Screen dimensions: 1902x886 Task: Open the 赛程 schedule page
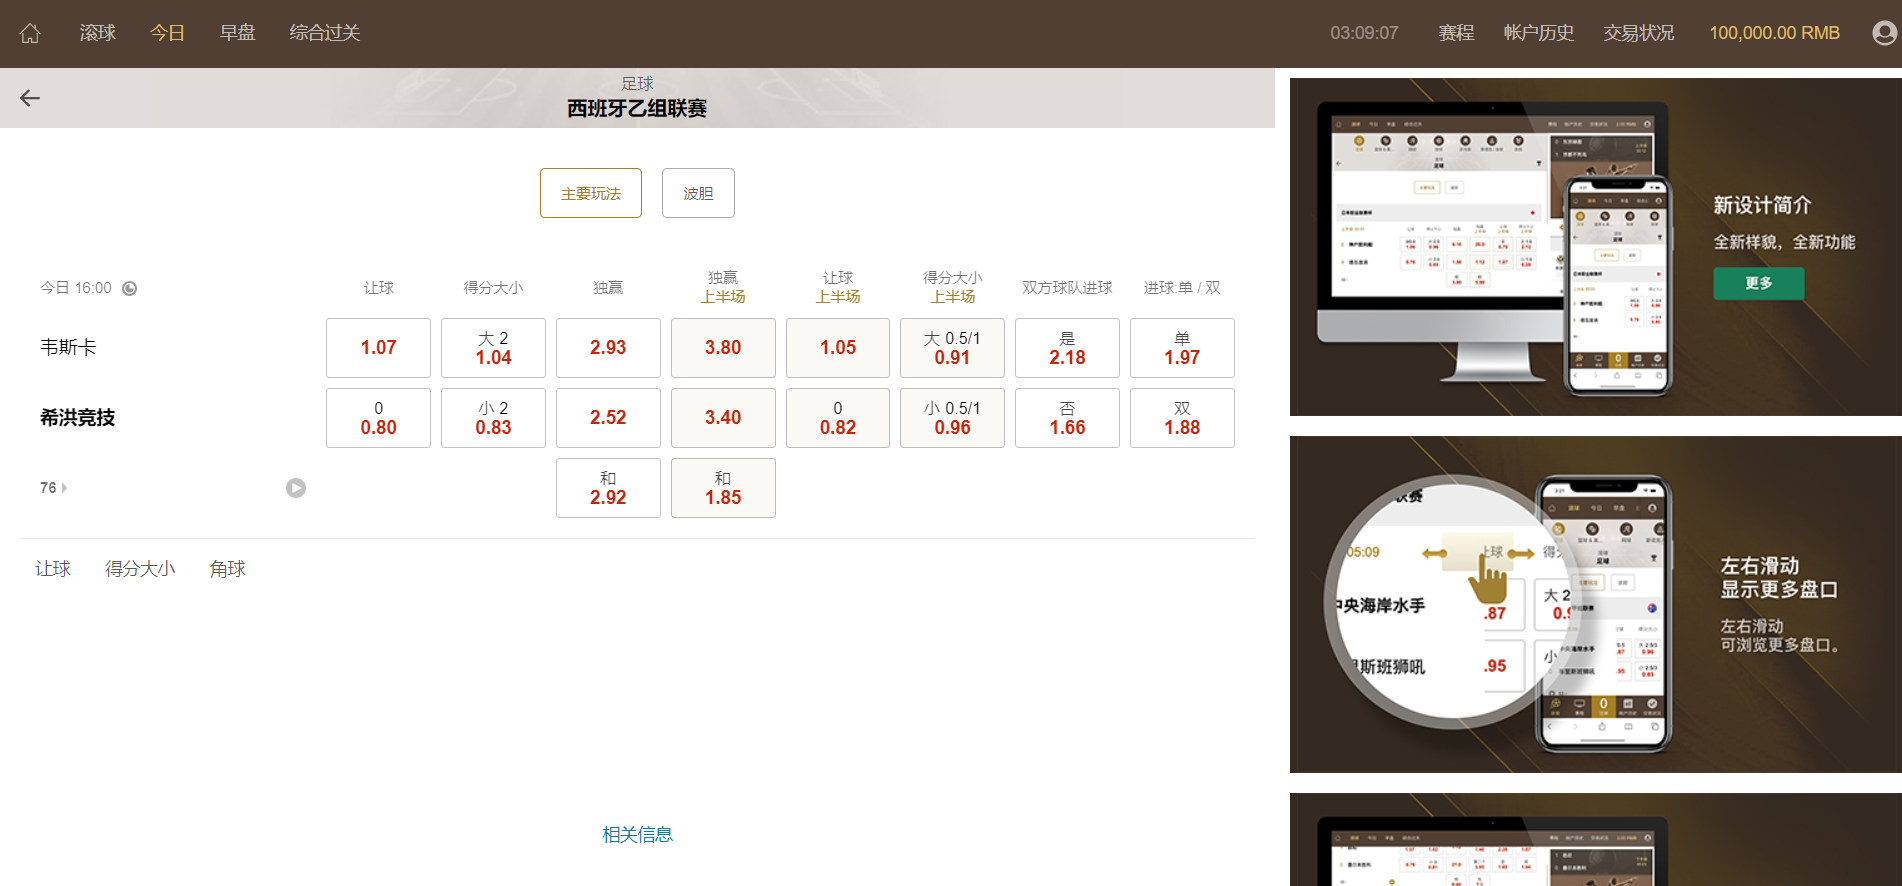pos(1456,33)
